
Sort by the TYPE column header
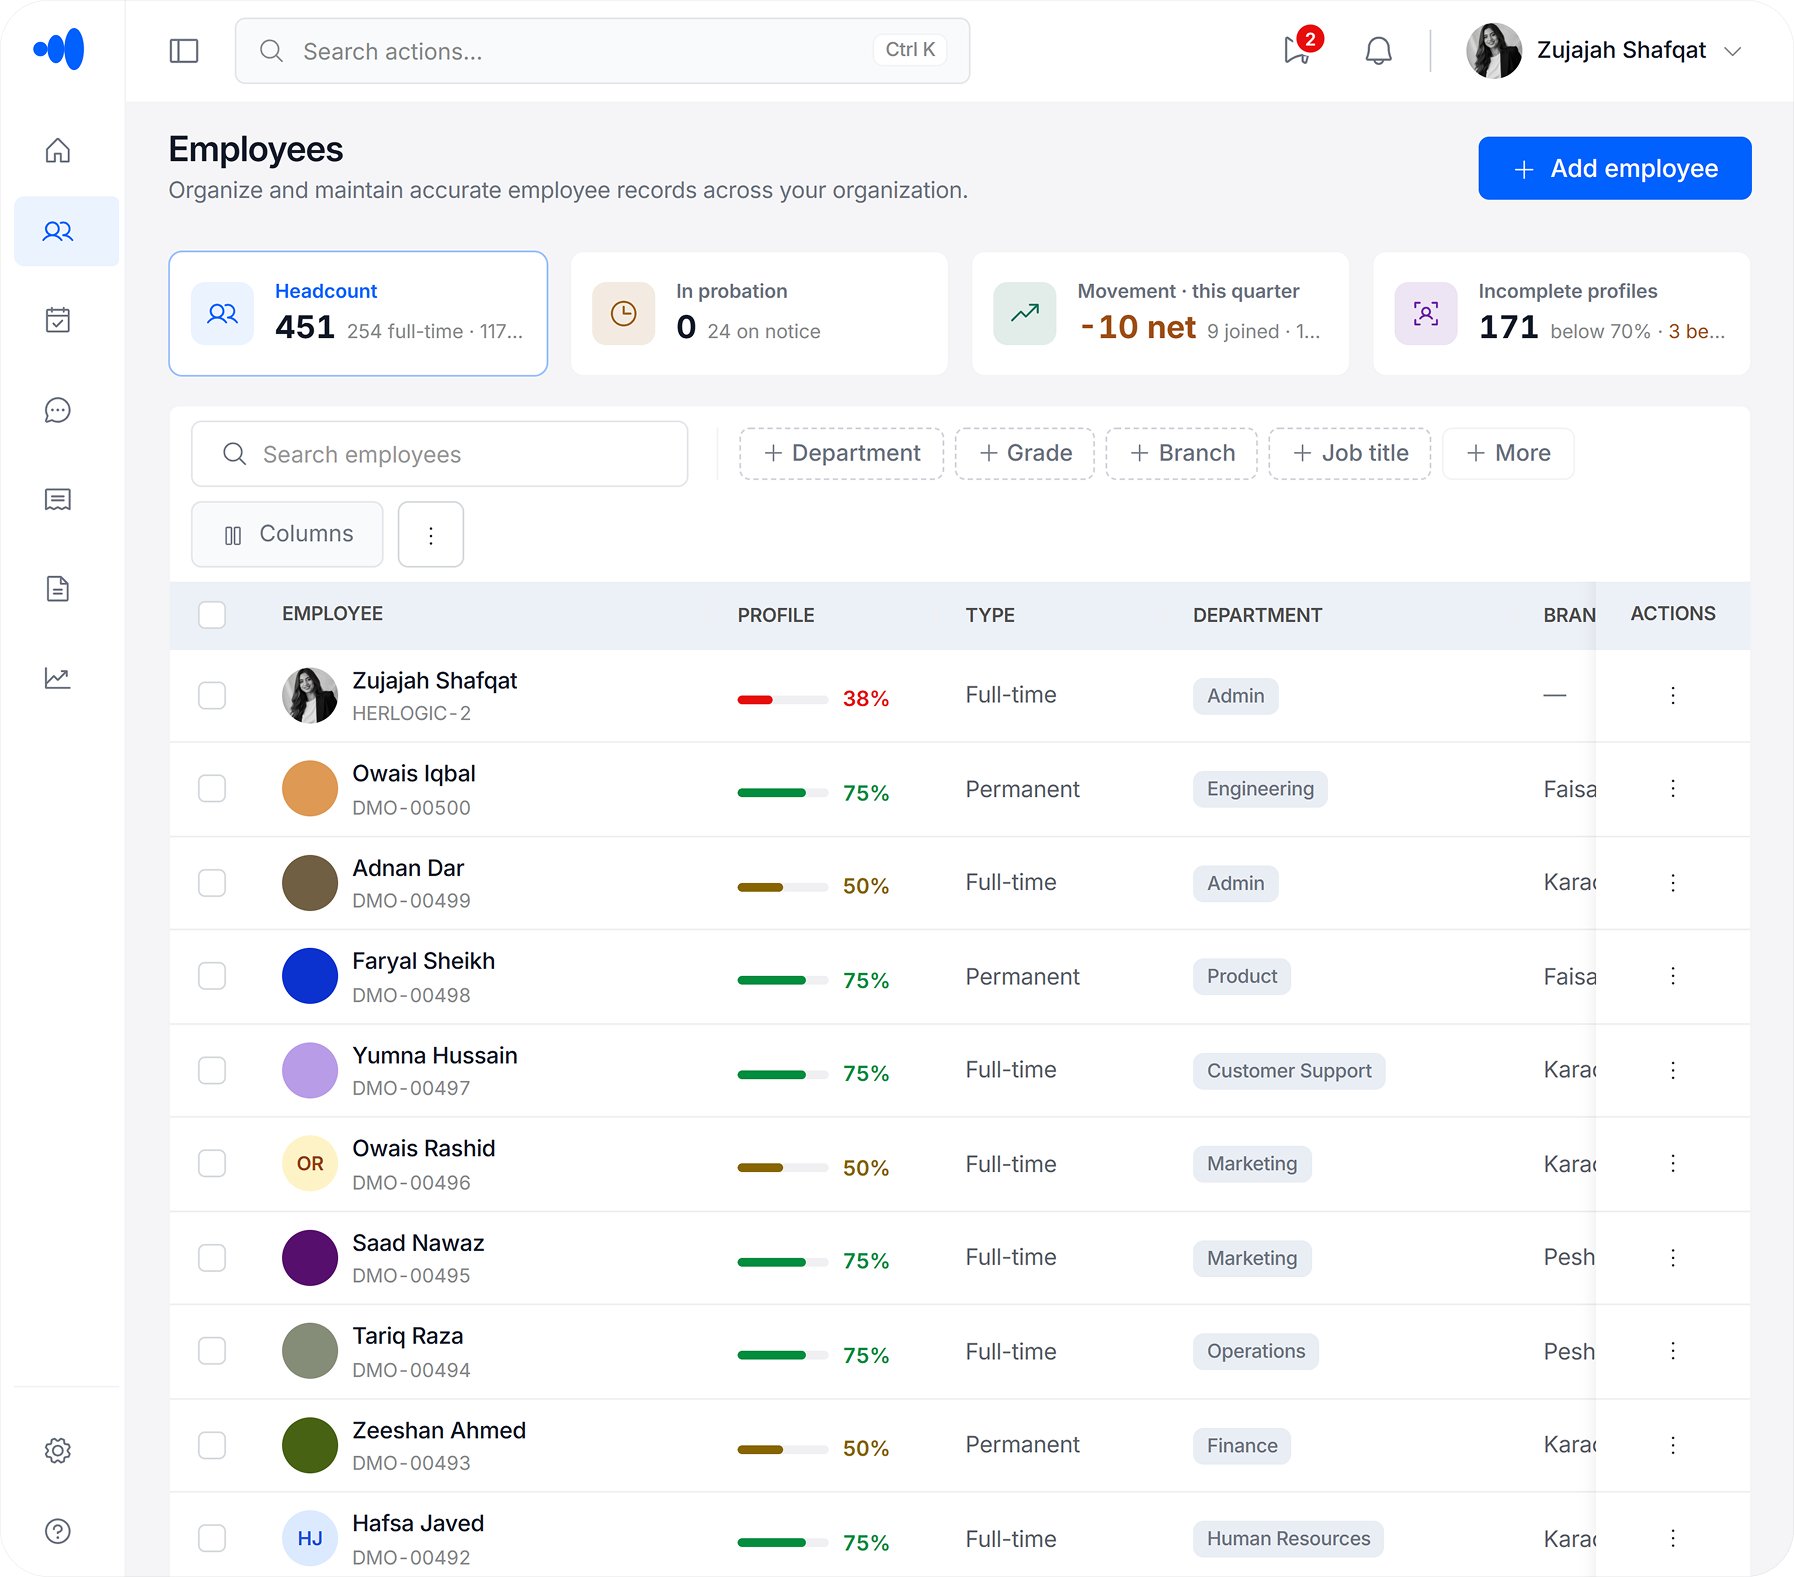(x=990, y=615)
